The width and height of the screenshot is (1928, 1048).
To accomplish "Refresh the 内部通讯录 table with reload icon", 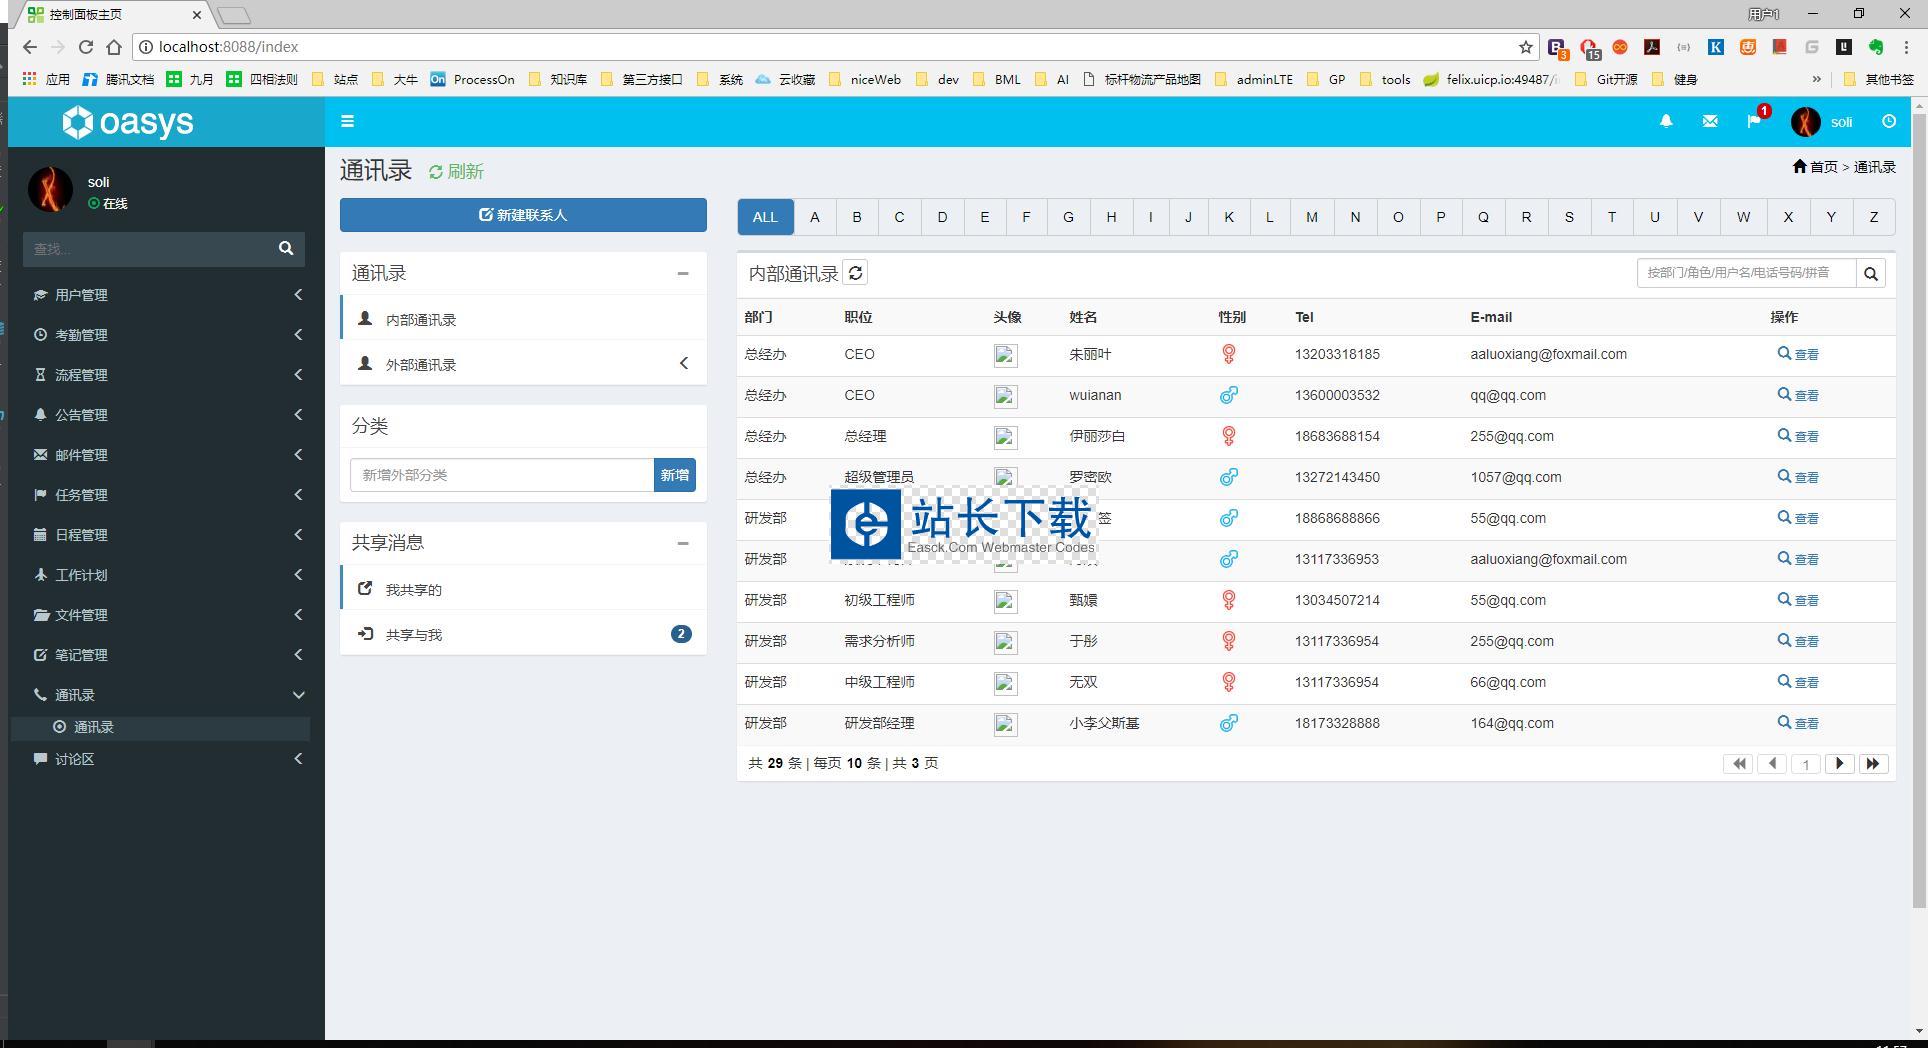I will point(855,273).
